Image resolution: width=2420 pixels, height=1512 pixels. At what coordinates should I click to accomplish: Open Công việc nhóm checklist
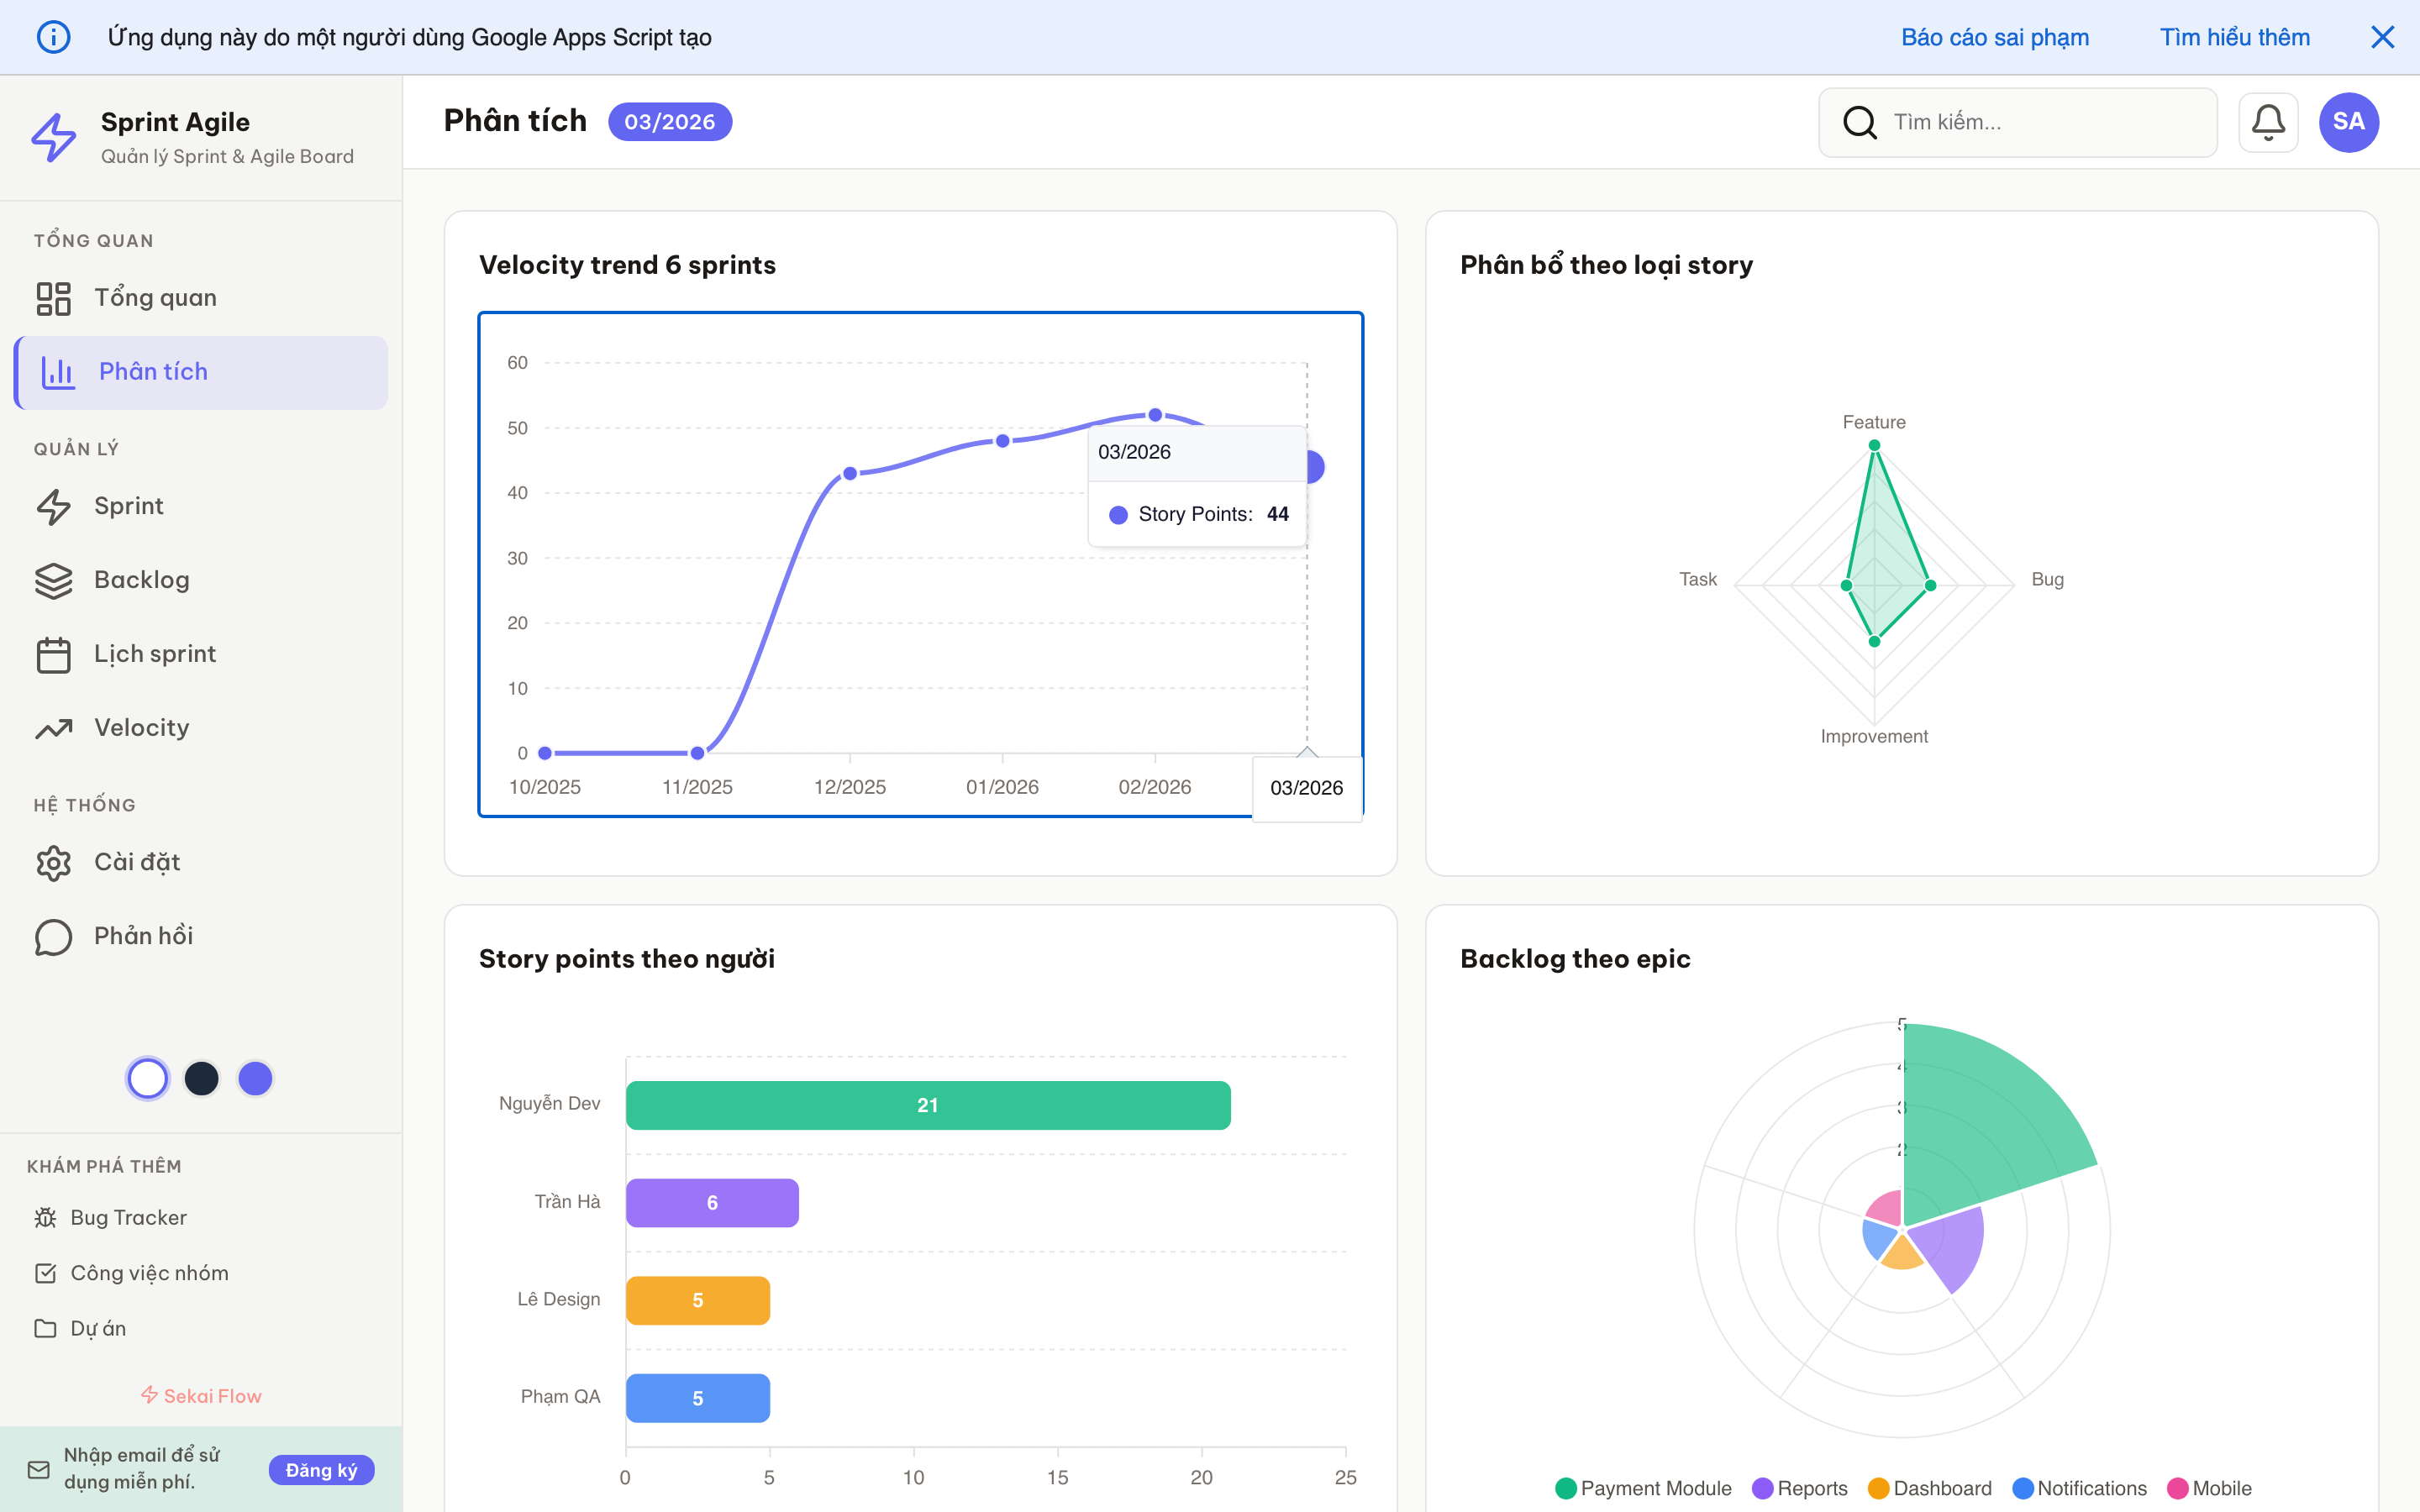tap(150, 1272)
